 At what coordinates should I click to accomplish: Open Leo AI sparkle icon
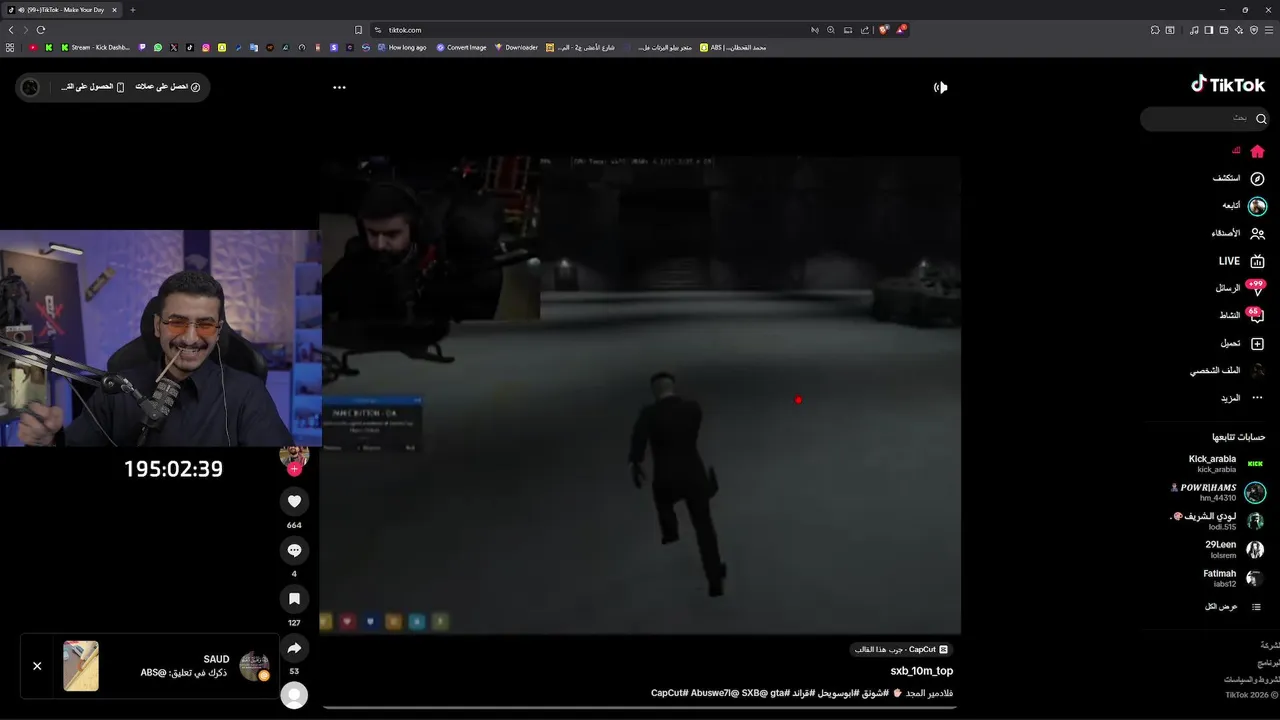1239,30
